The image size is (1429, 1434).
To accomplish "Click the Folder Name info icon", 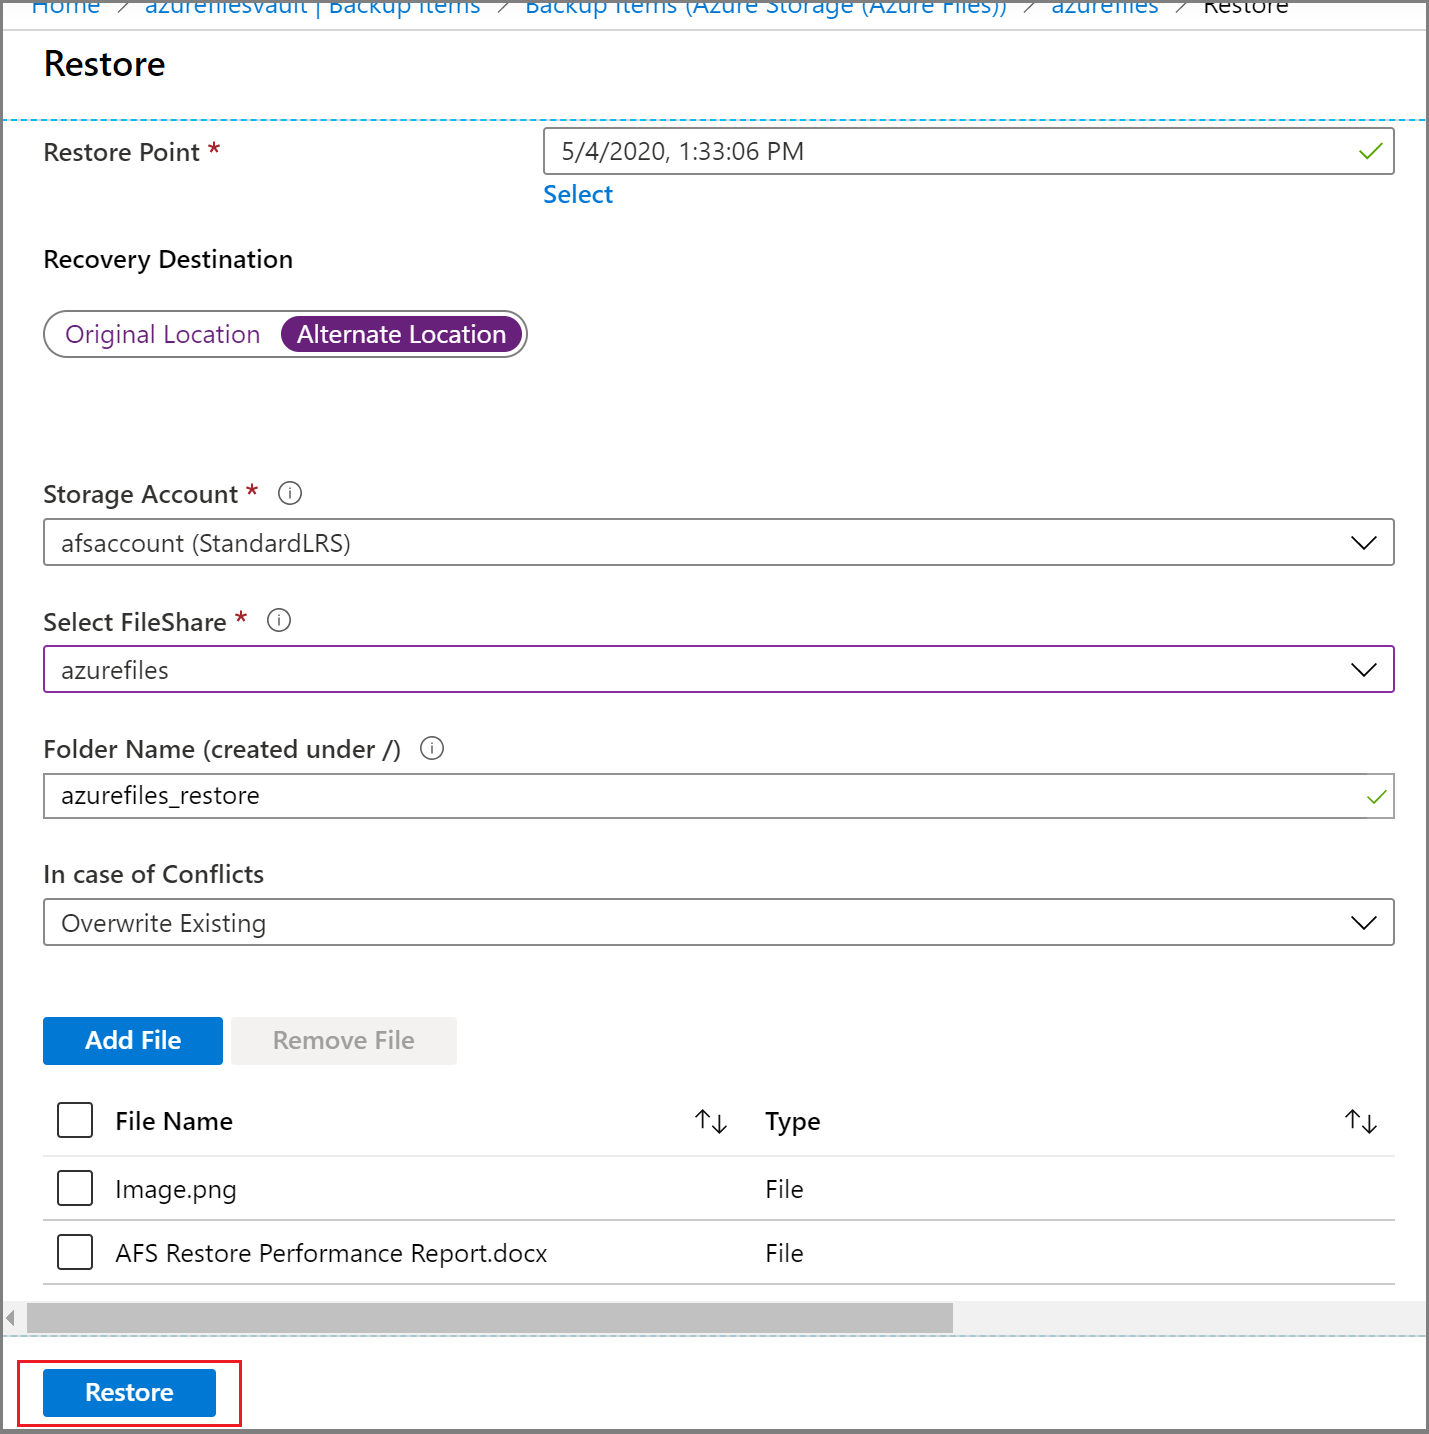I will [431, 748].
